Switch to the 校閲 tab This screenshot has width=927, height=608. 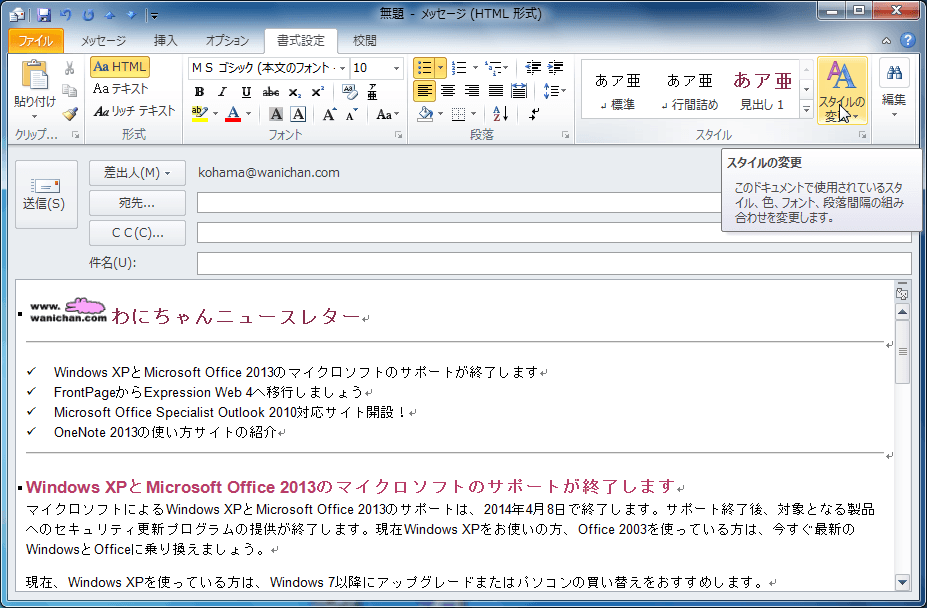click(x=364, y=40)
